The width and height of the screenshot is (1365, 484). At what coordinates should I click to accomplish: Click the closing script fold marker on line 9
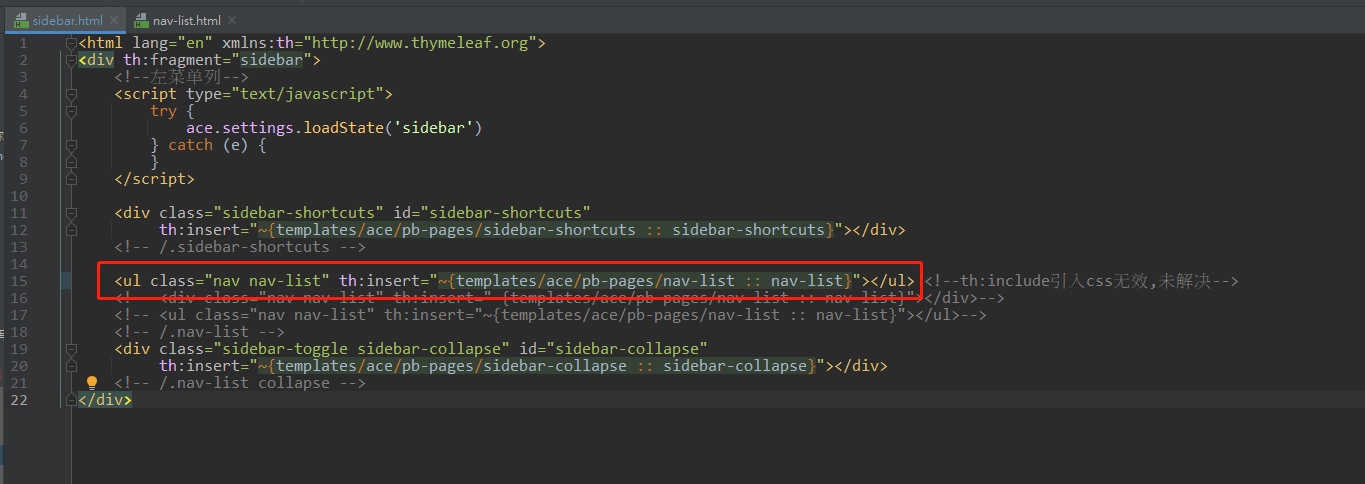(x=71, y=179)
